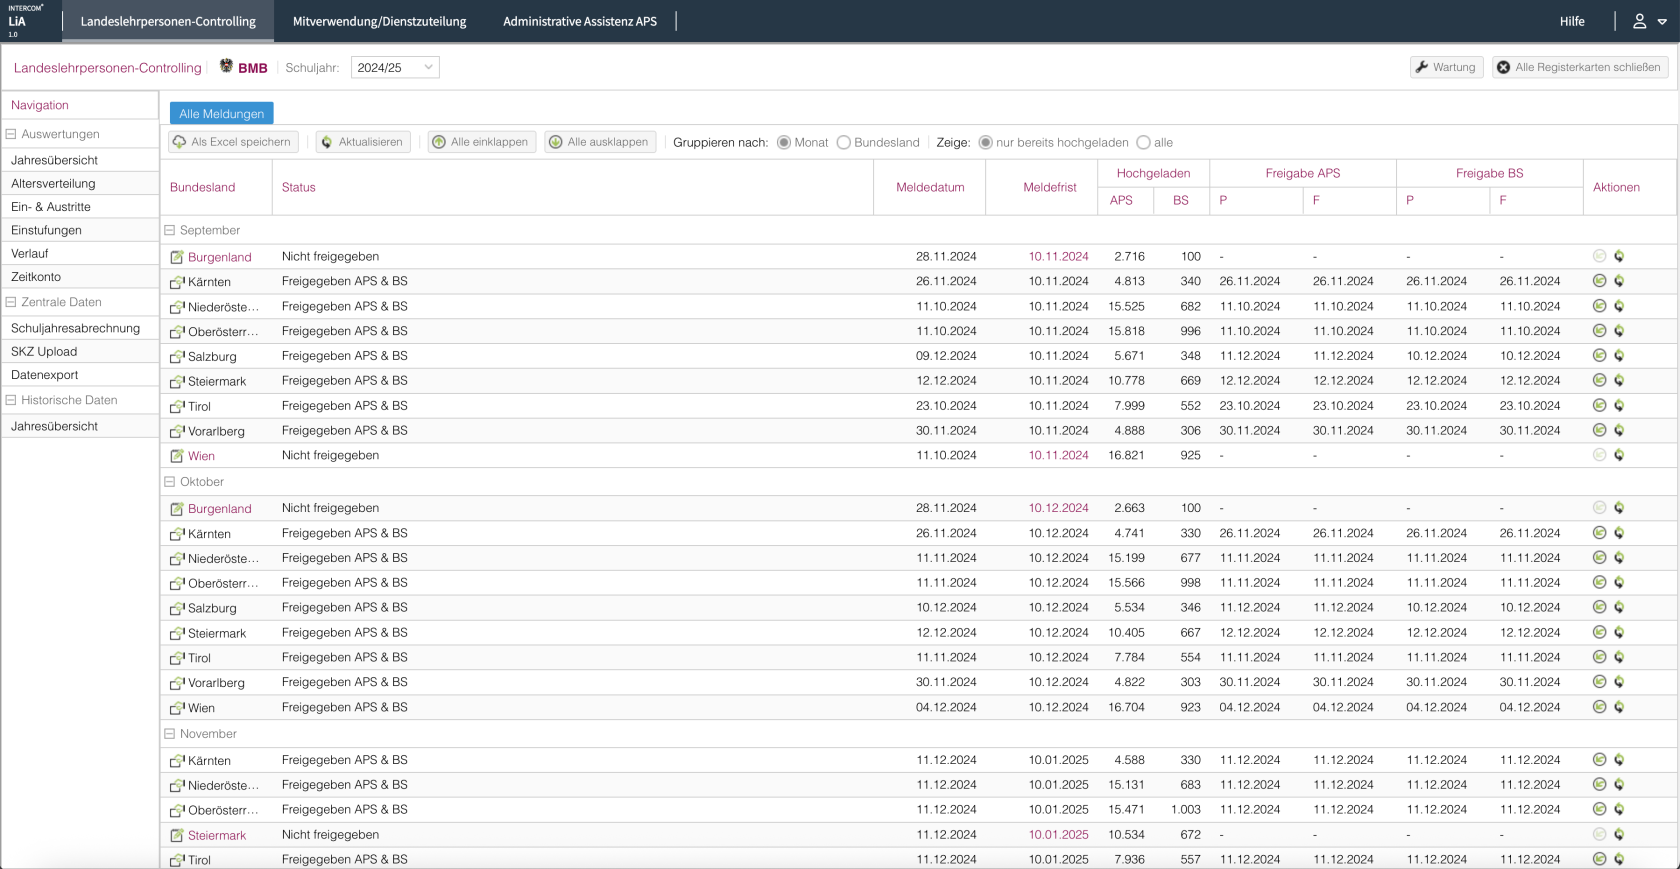Click the Meldedatum column header
This screenshot has height=869, width=1680.
point(930,187)
